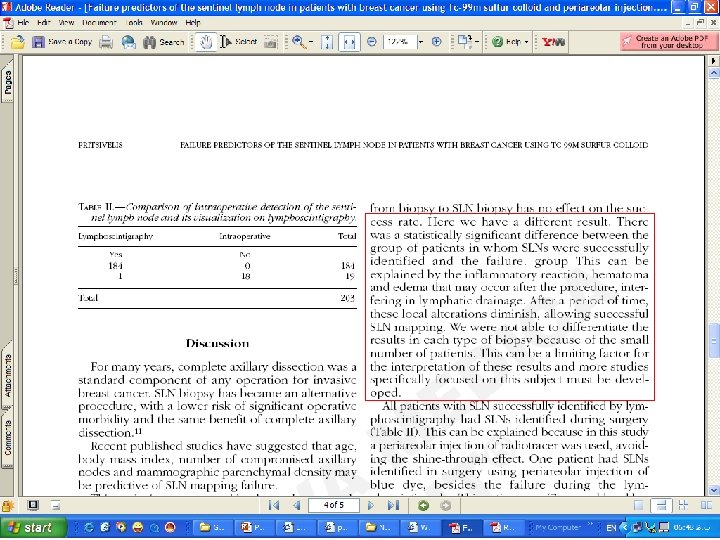The image size is (720, 540).
Task: Open the Help menu
Action: (x=193, y=22)
